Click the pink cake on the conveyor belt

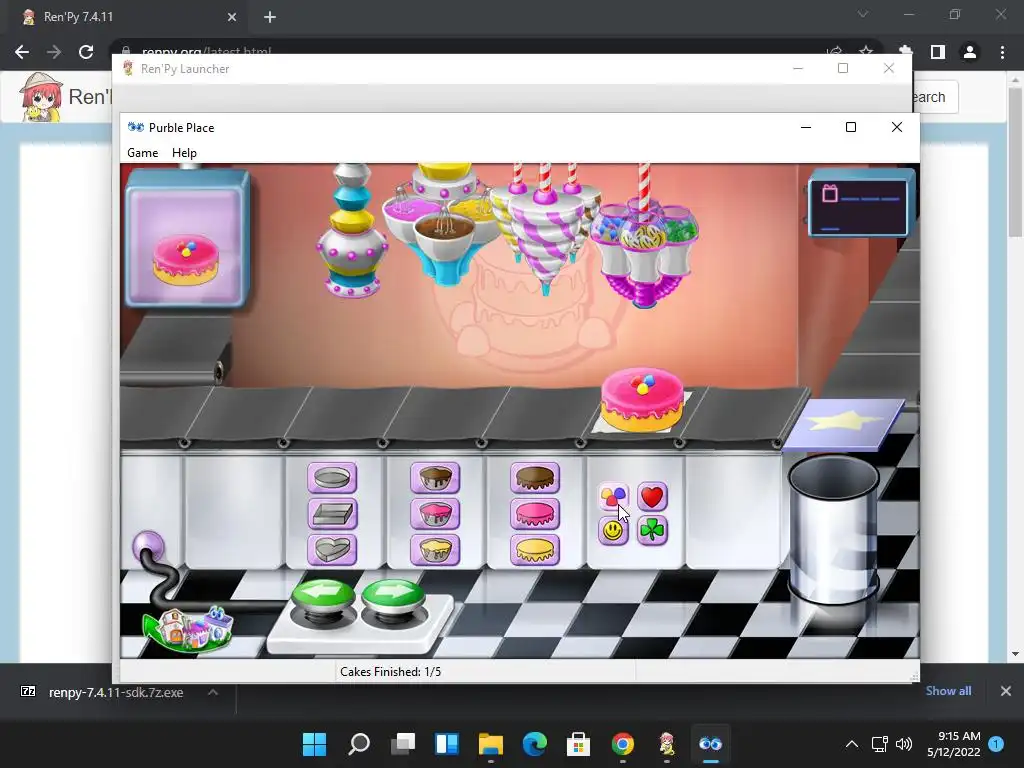point(642,400)
